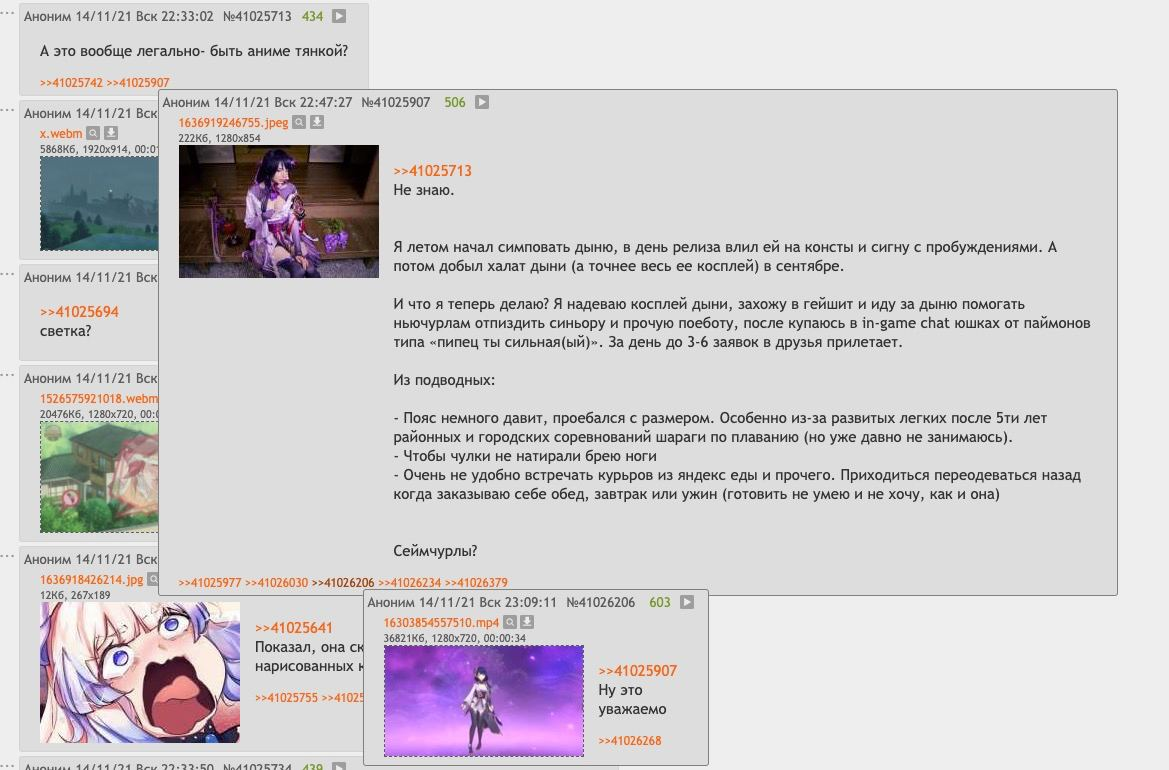Expand the screaming anime face thumbnail
Image resolution: width=1169 pixels, height=770 pixels.
coord(140,672)
